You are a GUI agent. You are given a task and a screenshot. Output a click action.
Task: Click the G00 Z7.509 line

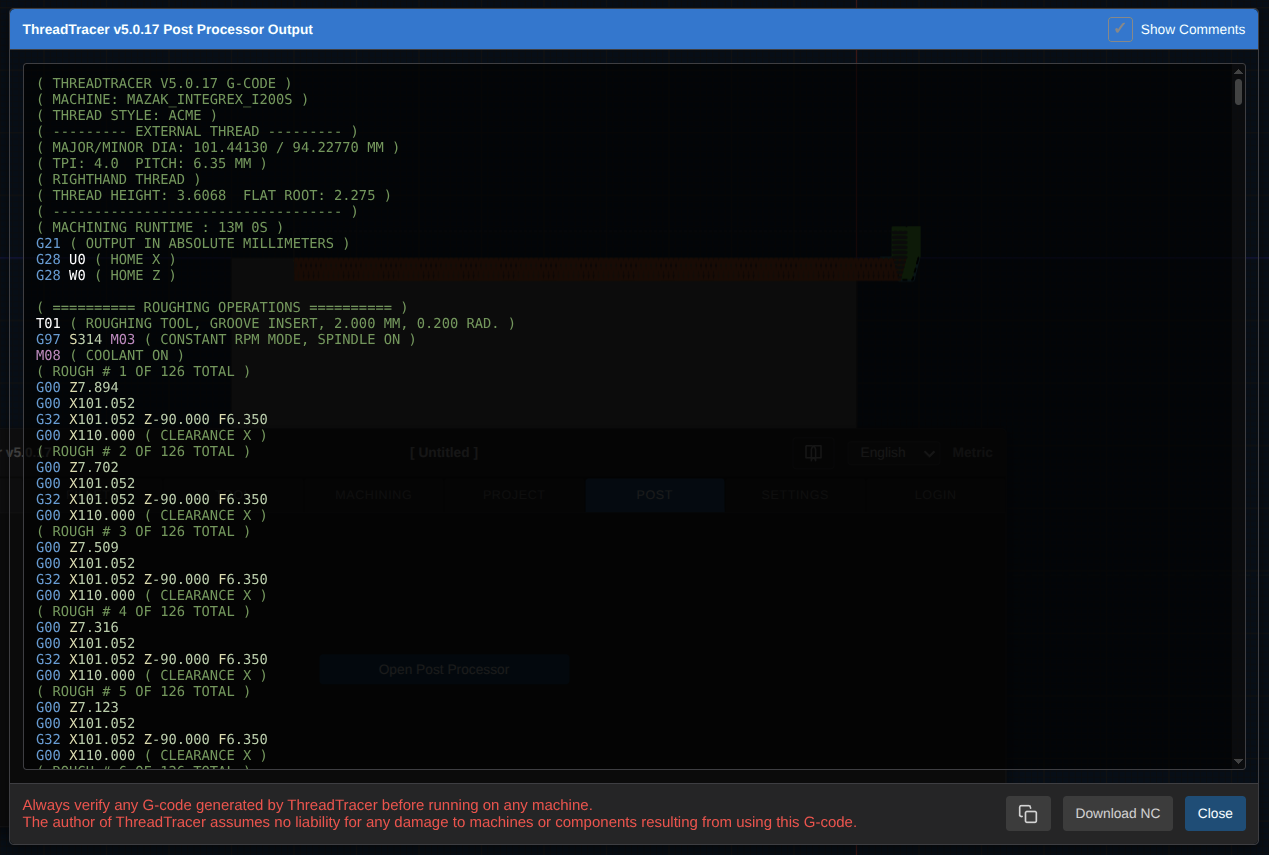[x=77, y=547]
